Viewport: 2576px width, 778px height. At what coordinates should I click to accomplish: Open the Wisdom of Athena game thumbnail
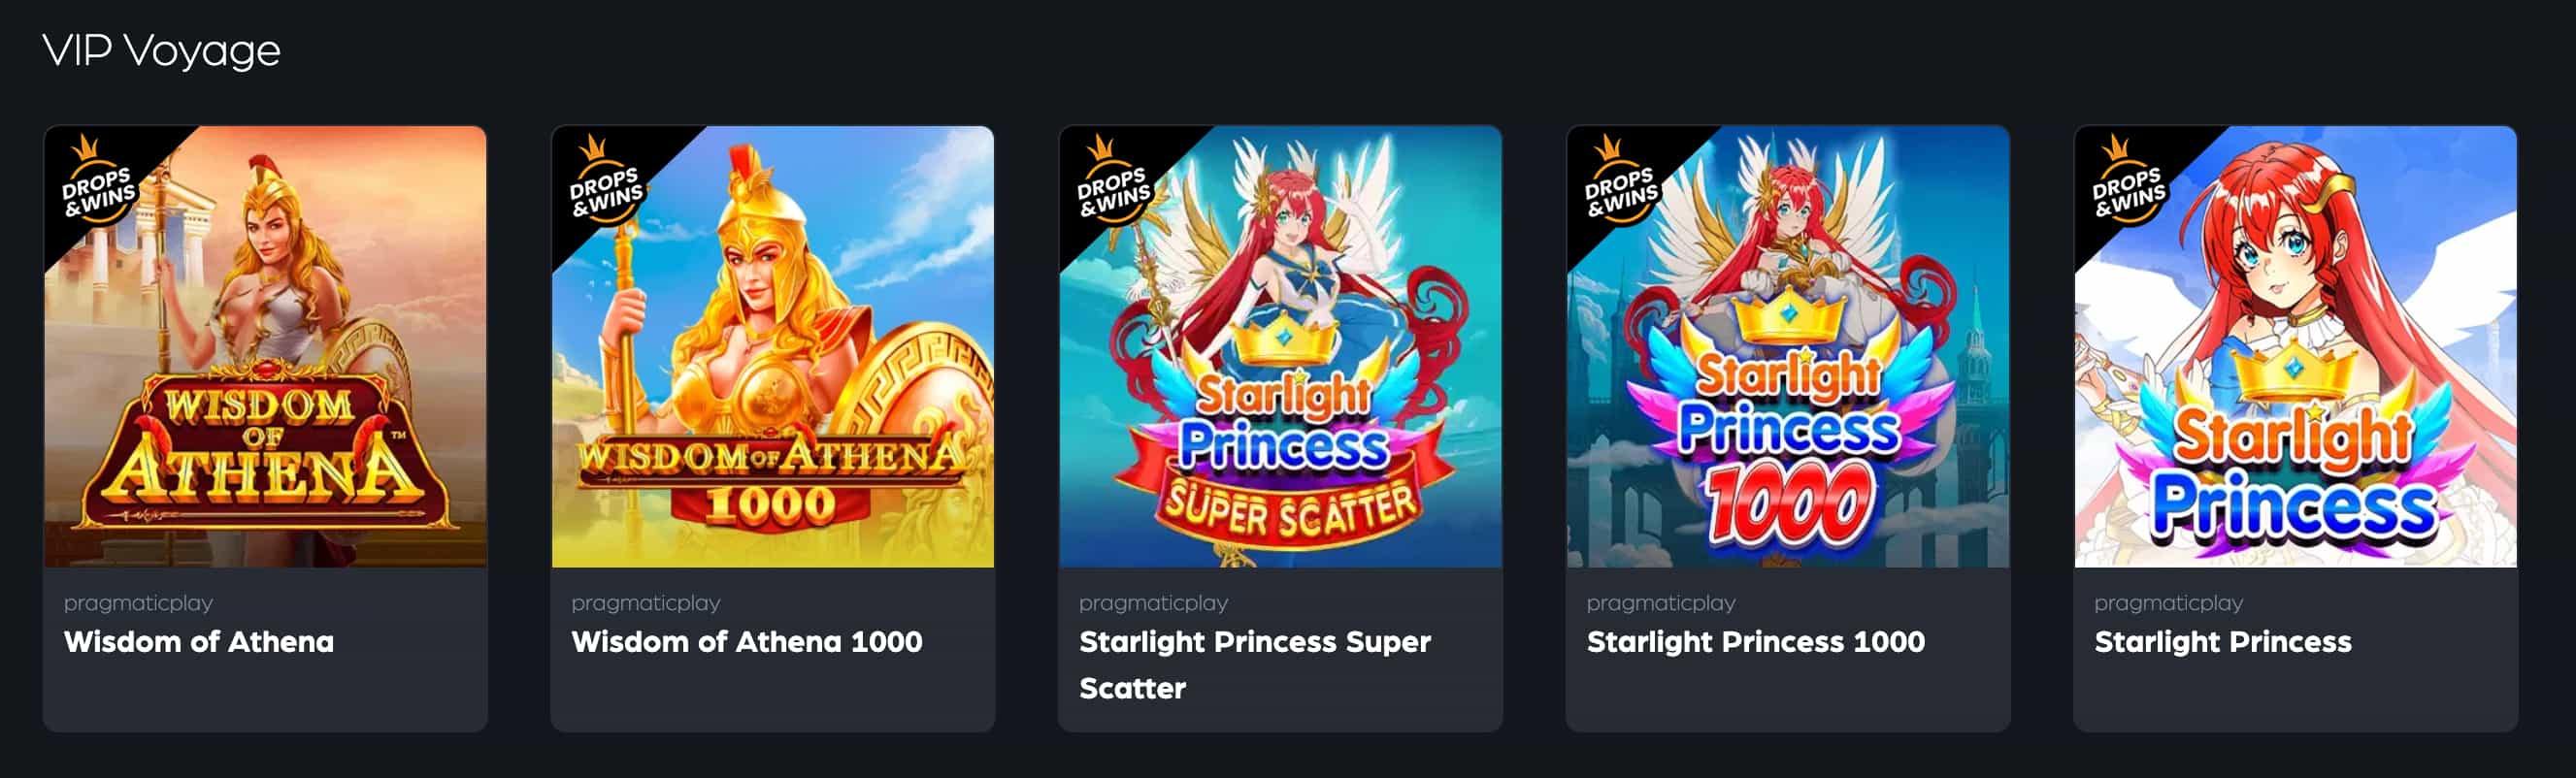pyautogui.click(x=265, y=346)
